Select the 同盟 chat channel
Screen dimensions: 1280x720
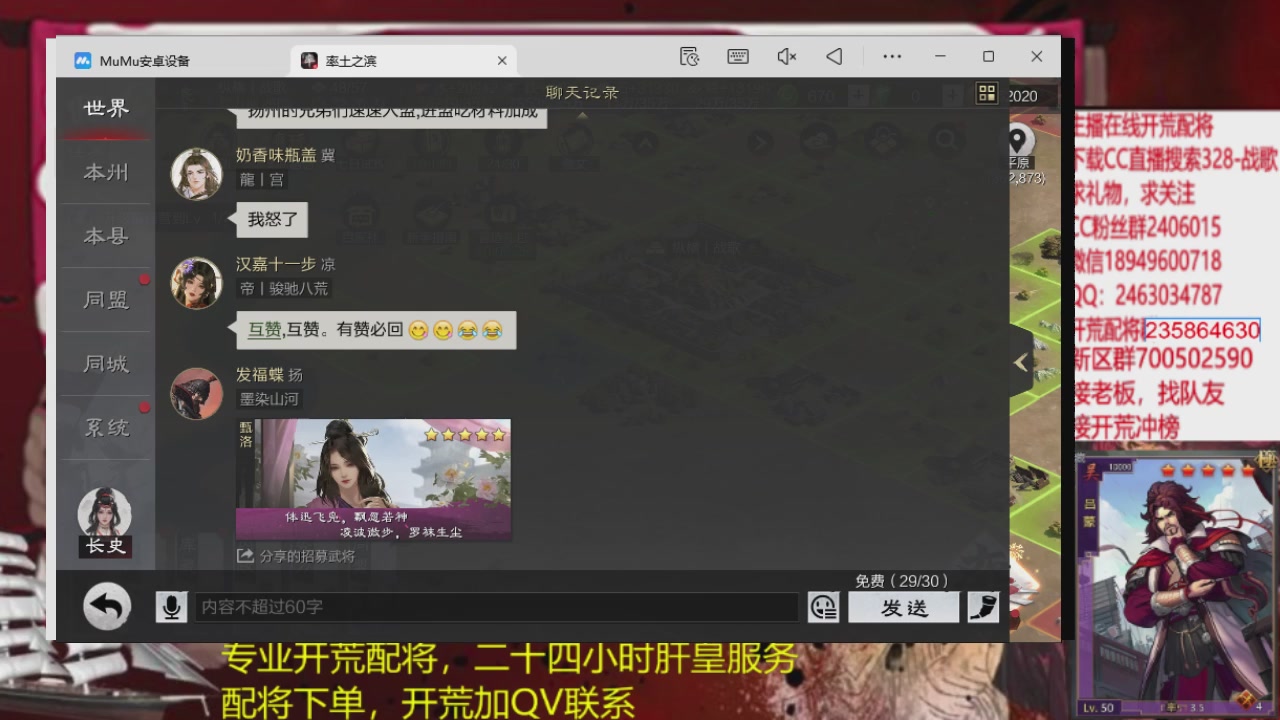point(106,301)
